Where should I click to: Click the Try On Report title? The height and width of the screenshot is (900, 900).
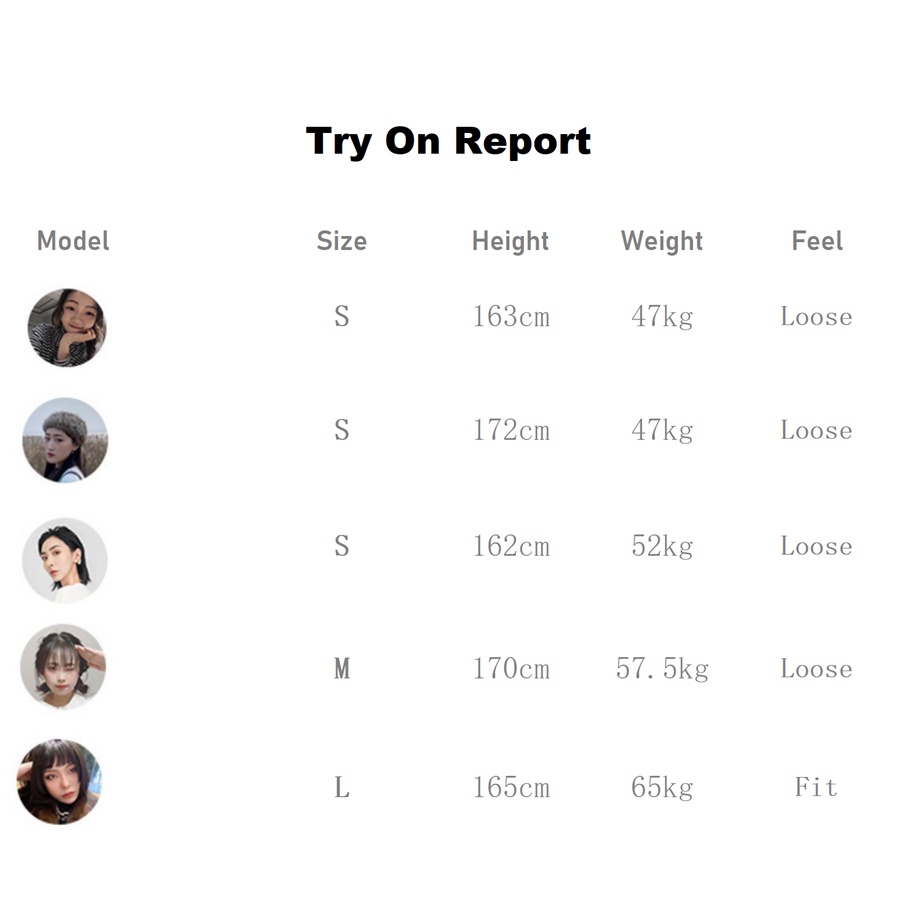click(x=448, y=141)
